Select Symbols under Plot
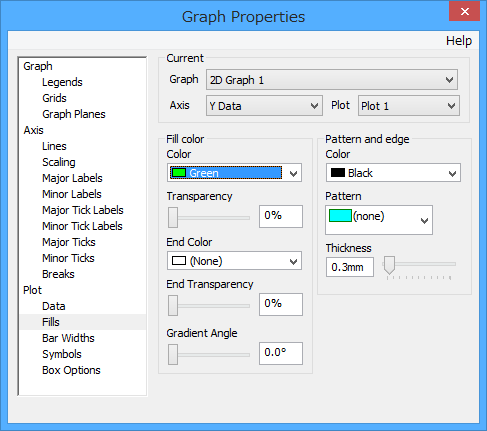The height and width of the screenshot is (431, 487). pos(62,354)
